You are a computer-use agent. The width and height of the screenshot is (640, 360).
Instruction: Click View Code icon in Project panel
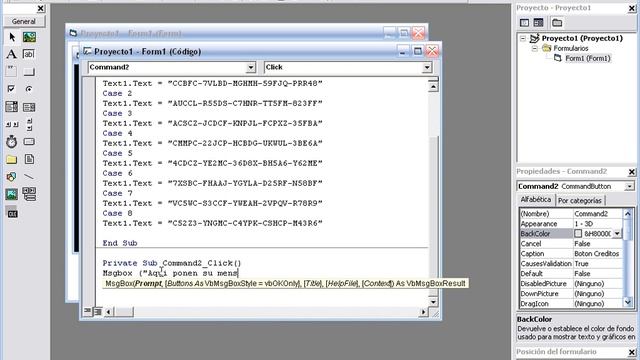(x=524, y=23)
